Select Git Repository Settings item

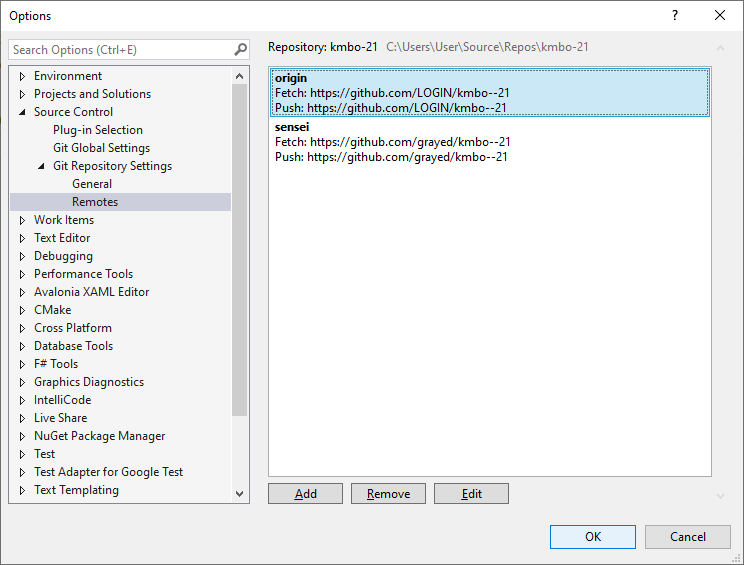click(112, 166)
